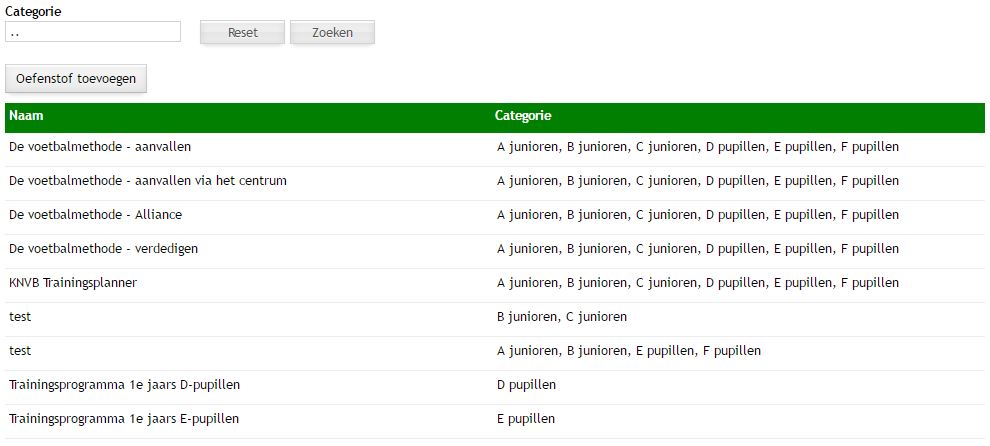
Task: Click category list of Alliance row
Action: (697, 215)
